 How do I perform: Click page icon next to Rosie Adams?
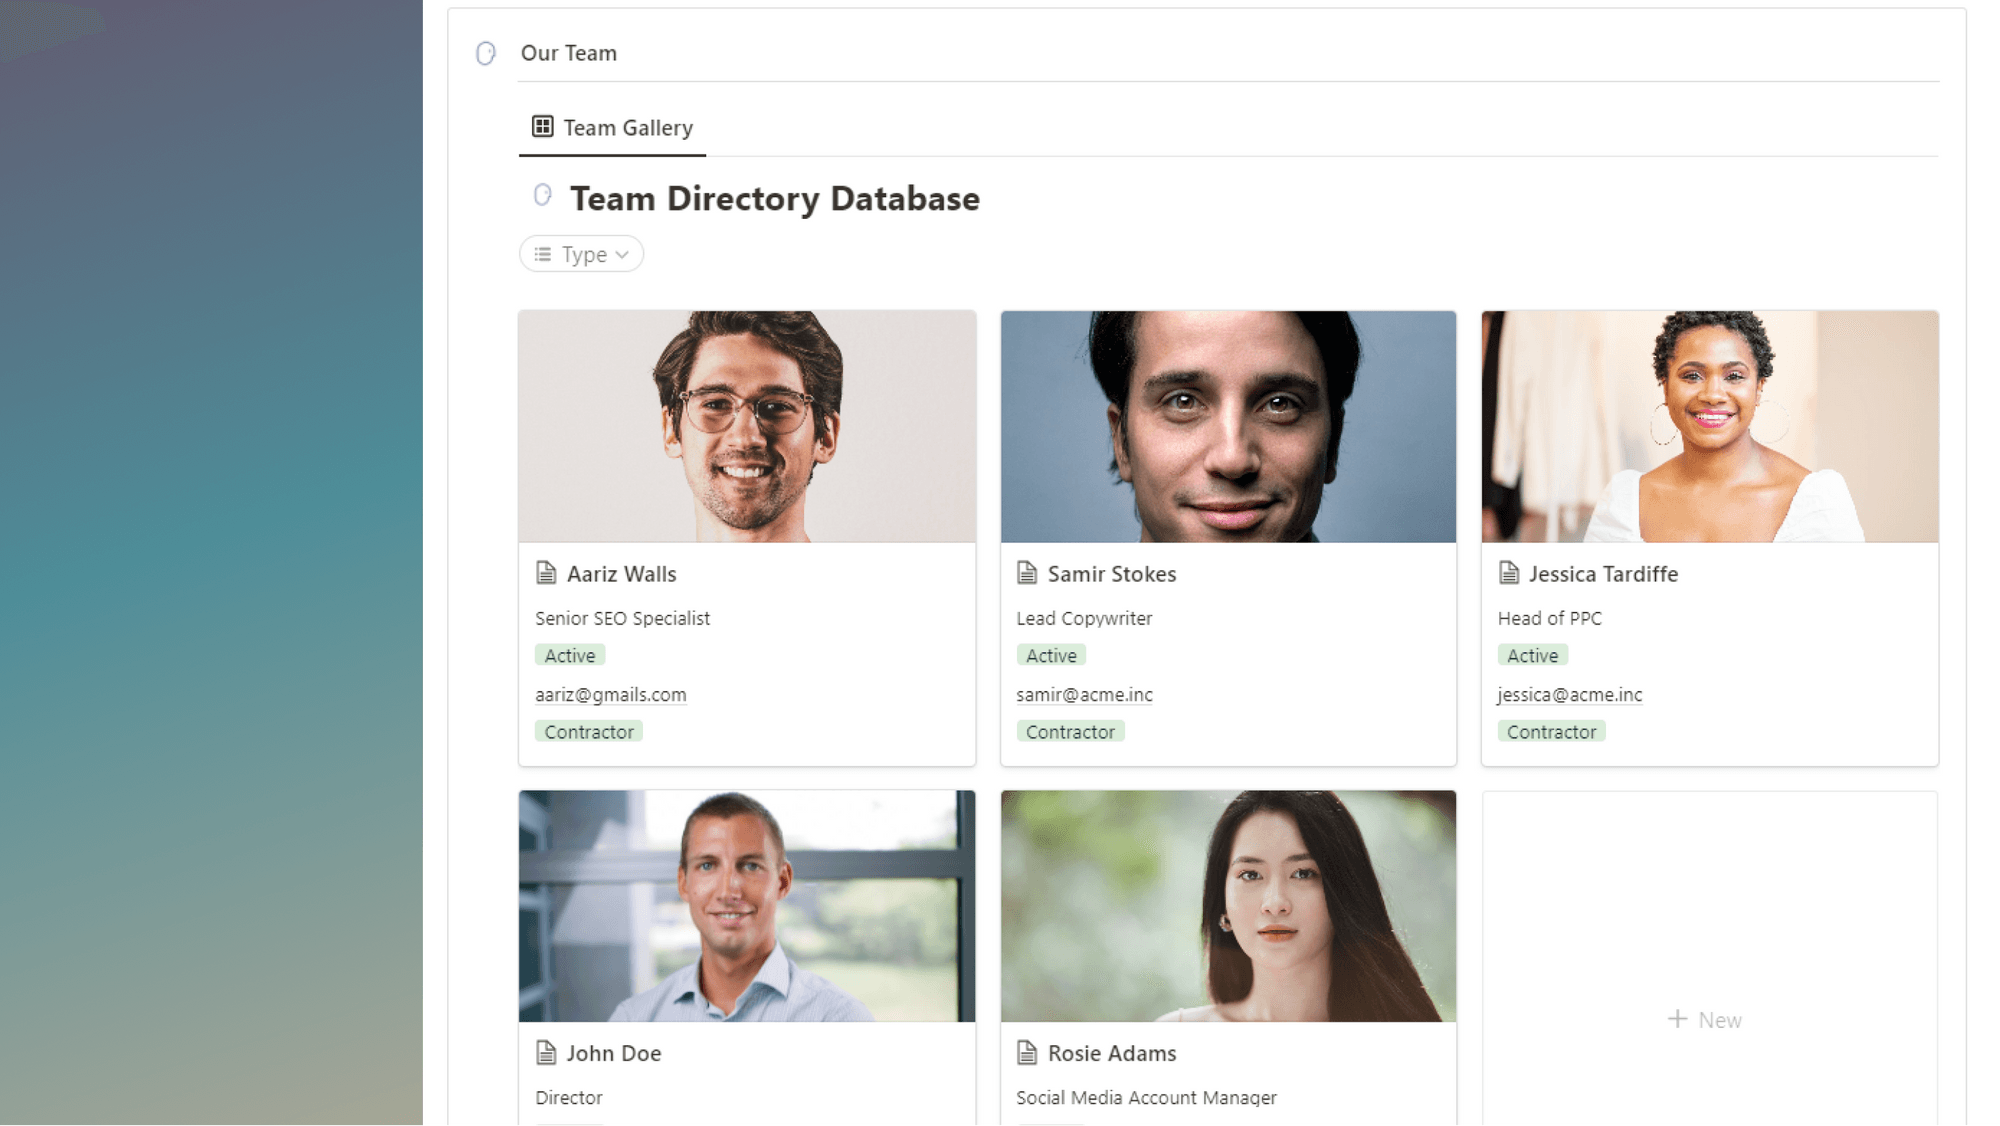1027,1052
